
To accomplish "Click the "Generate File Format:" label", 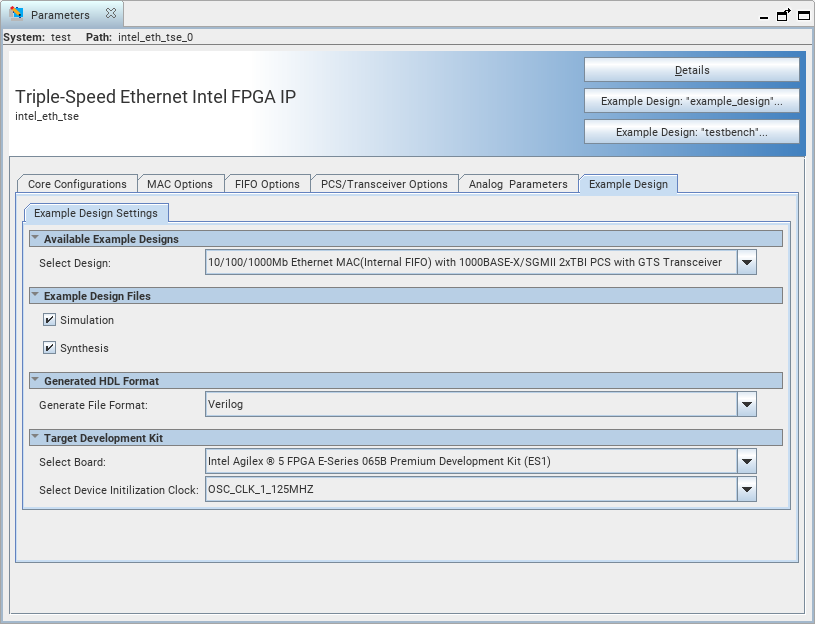I will click(94, 405).
